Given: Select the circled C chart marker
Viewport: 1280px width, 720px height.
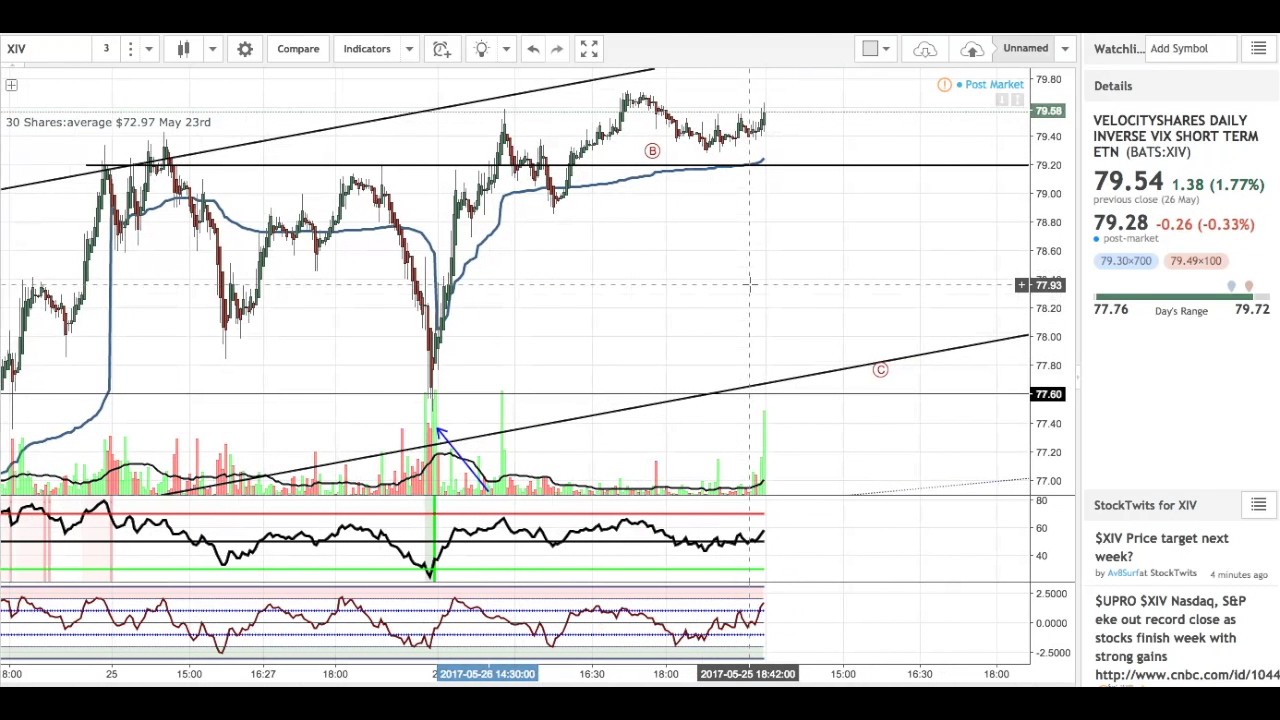Looking at the screenshot, I should pyautogui.click(x=880, y=370).
